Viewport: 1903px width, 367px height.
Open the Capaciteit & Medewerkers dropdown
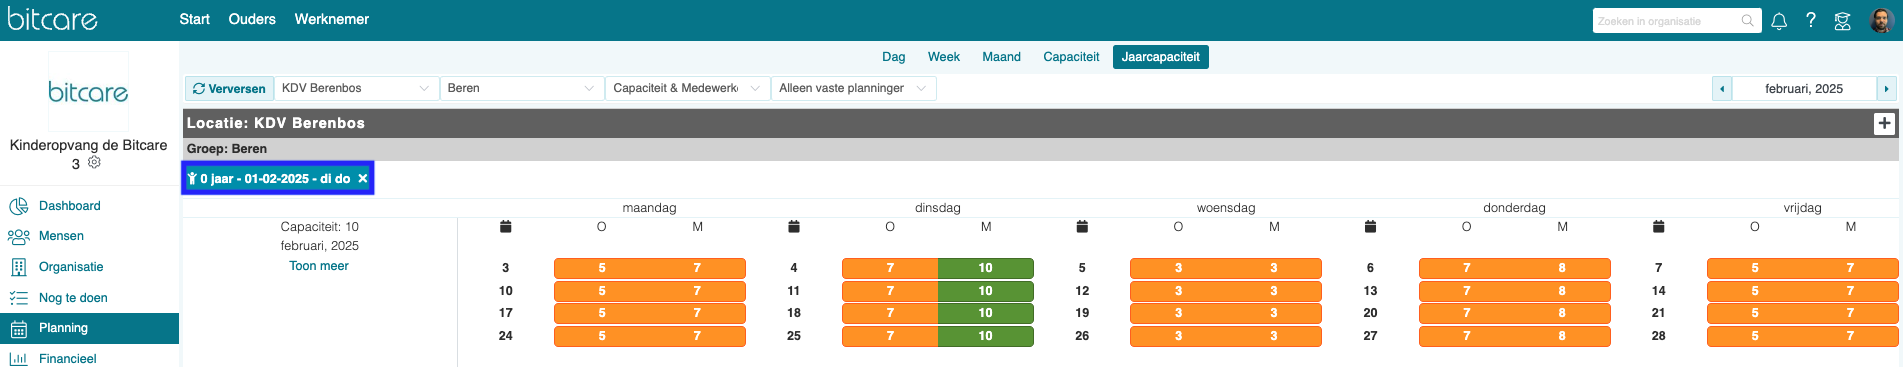pos(688,88)
